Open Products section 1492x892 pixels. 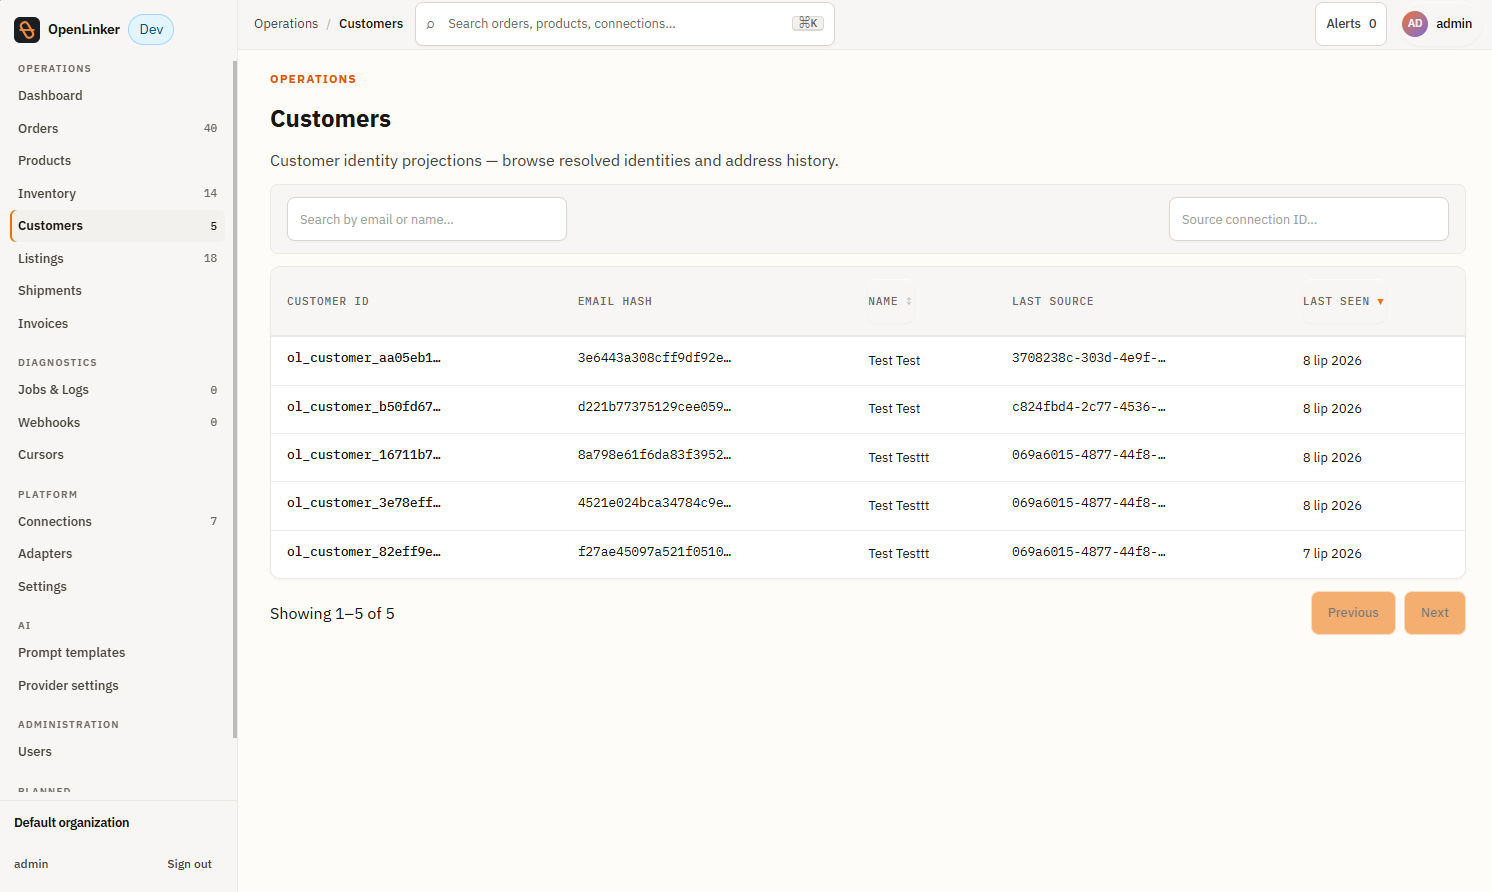(118, 161)
